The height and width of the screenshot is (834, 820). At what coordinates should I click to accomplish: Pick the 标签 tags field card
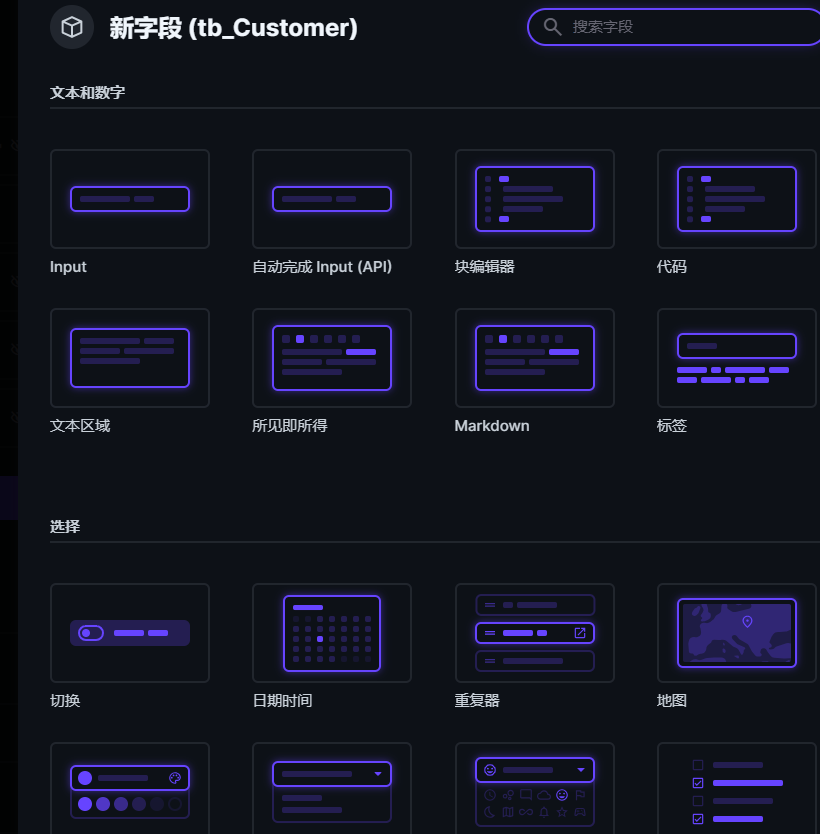point(737,358)
